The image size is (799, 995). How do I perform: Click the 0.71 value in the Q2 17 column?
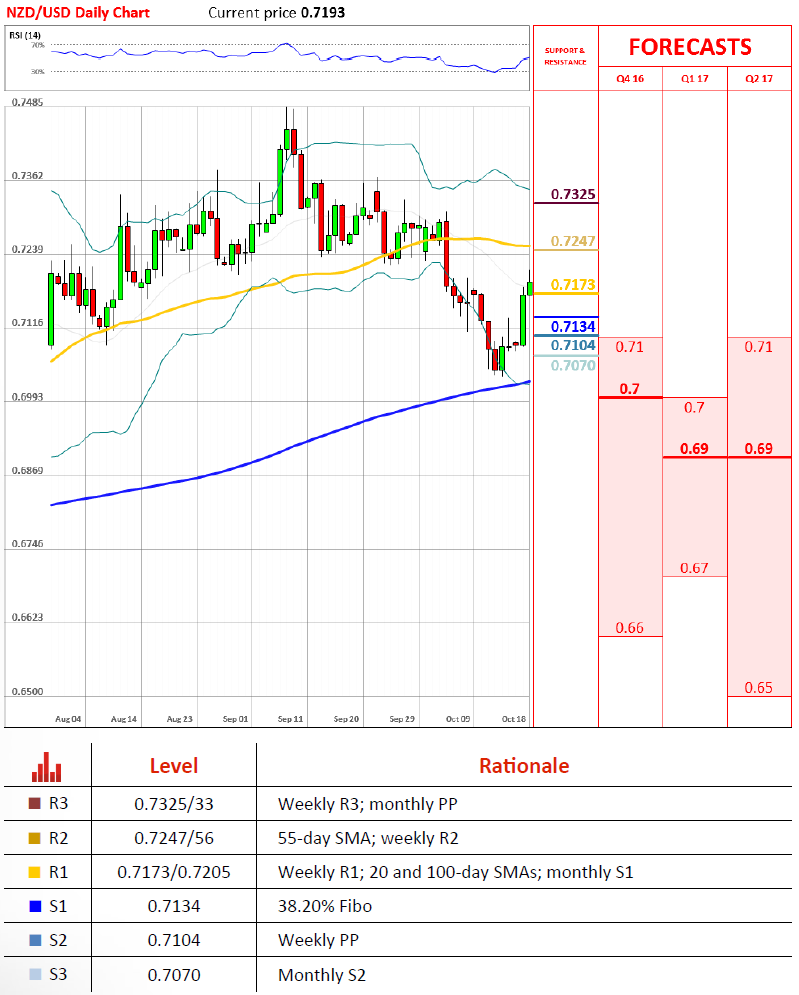[x=758, y=347]
